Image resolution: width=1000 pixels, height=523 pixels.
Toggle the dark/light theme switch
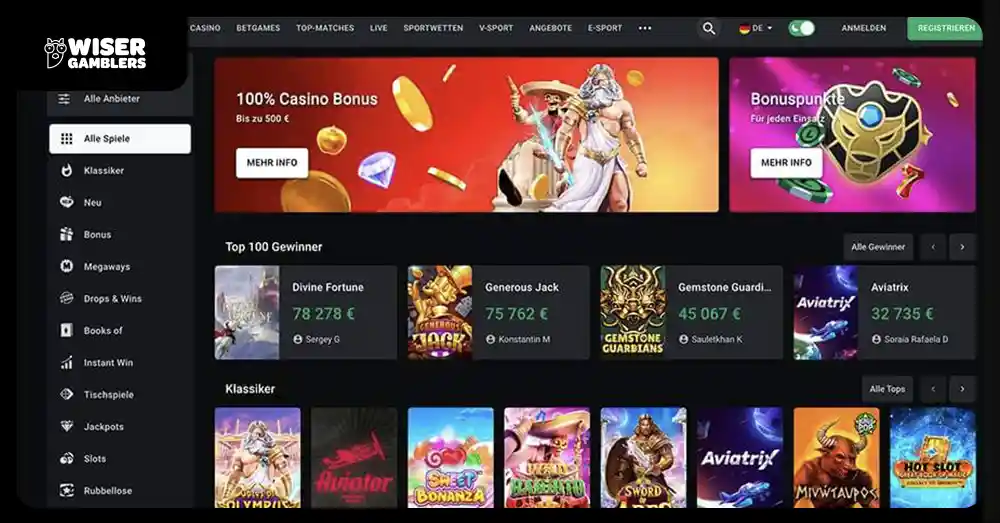pyautogui.click(x=802, y=28)
